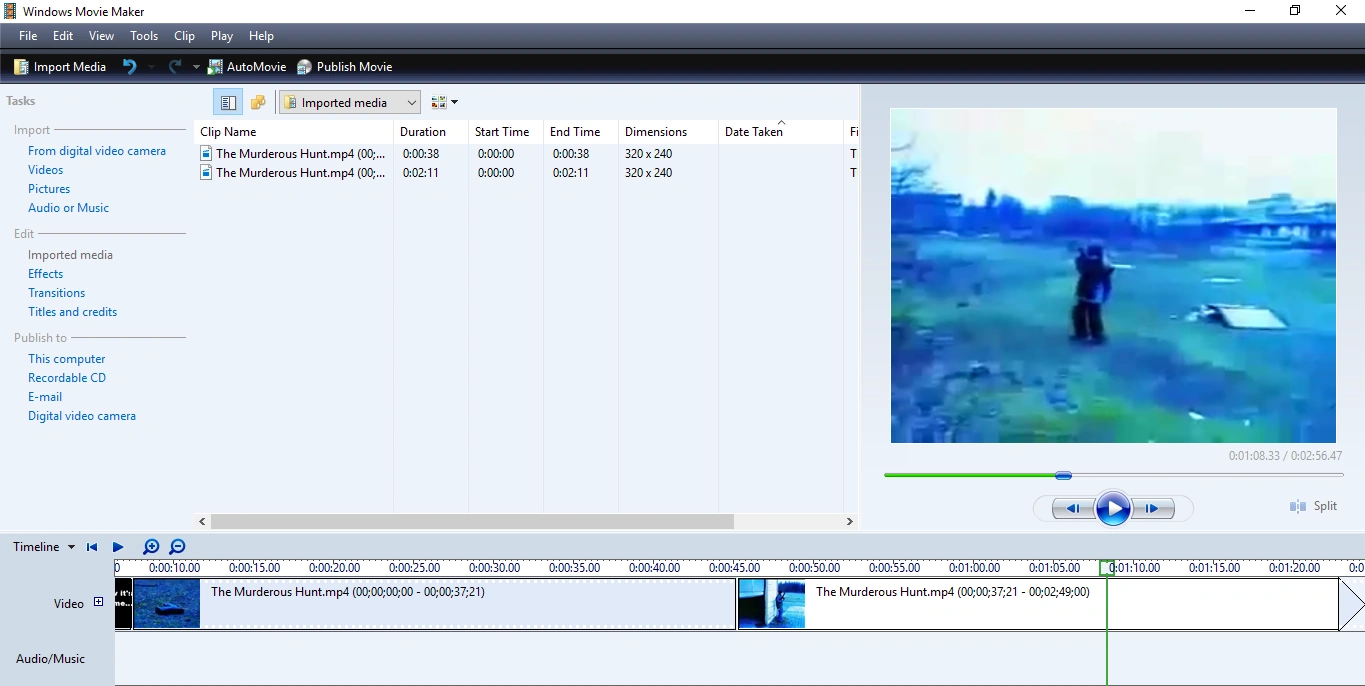Screen dimensions: 1365x686
Task: Toggle the Tasks pane view button
Action: [x=228, y=102]
